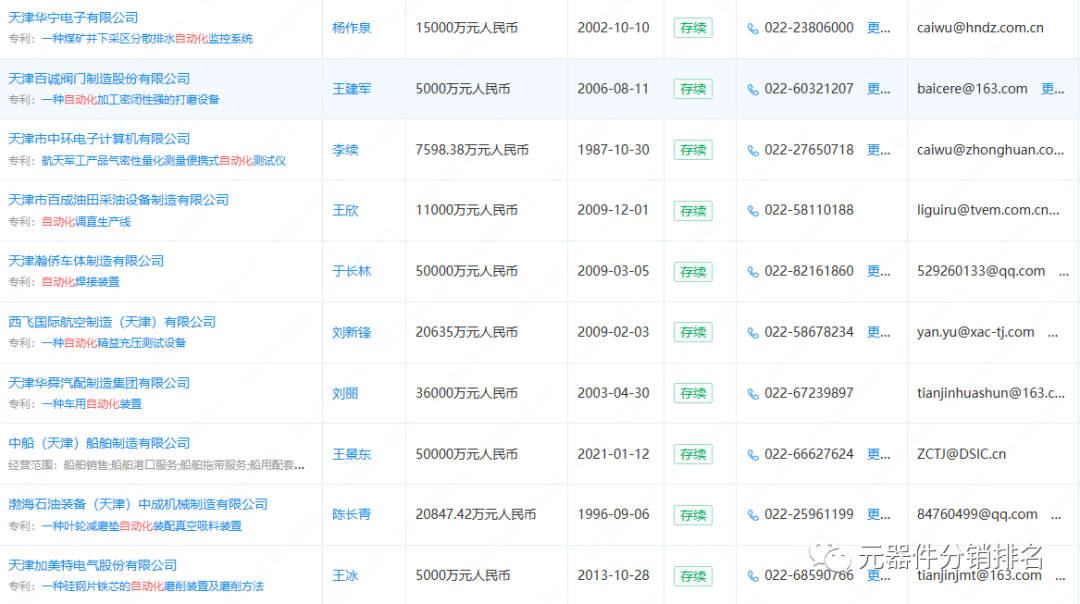
Task: Click the phone icon beside 022-67239897
Action: click(753, 394)
